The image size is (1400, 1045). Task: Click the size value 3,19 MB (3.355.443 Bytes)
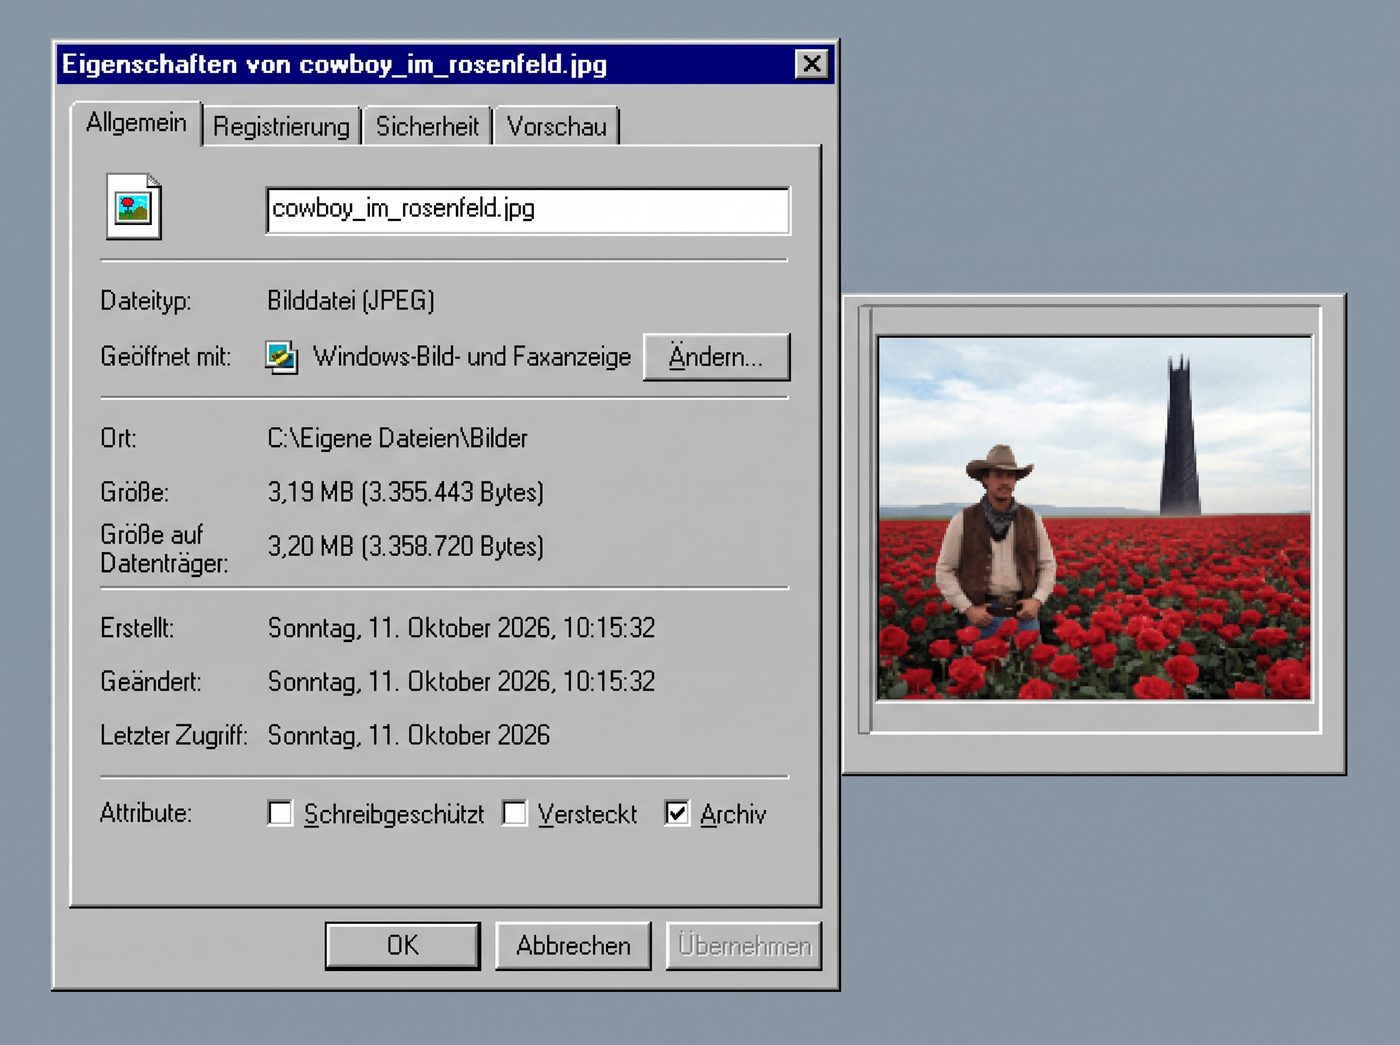point(405,492)
